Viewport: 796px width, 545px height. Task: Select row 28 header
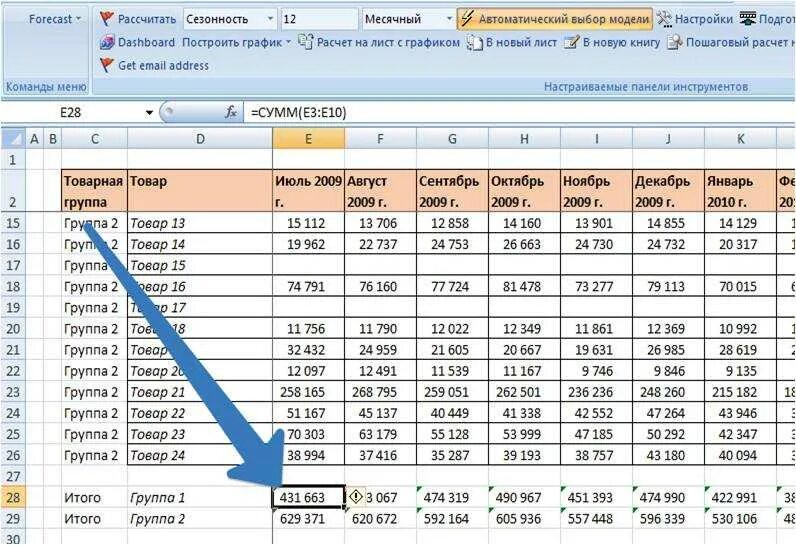point(13,498)
